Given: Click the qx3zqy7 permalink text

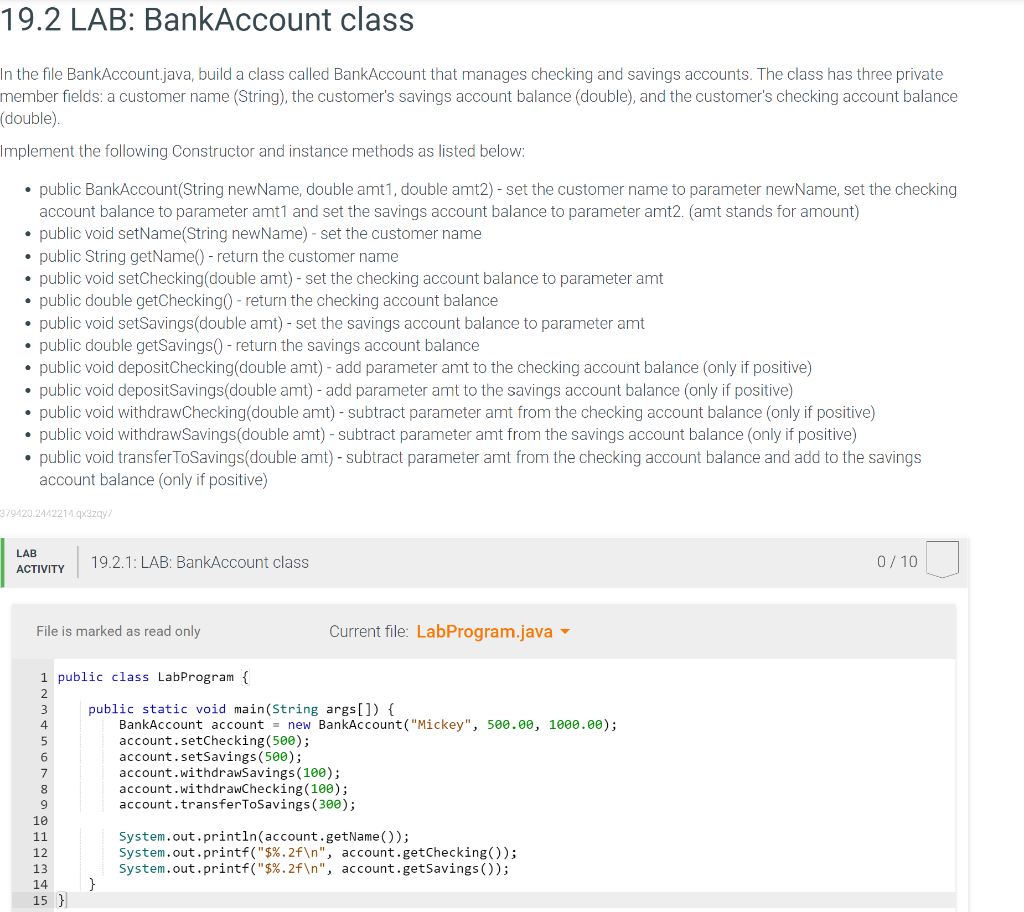Looking at the screenshot, I should click(57, 512).
